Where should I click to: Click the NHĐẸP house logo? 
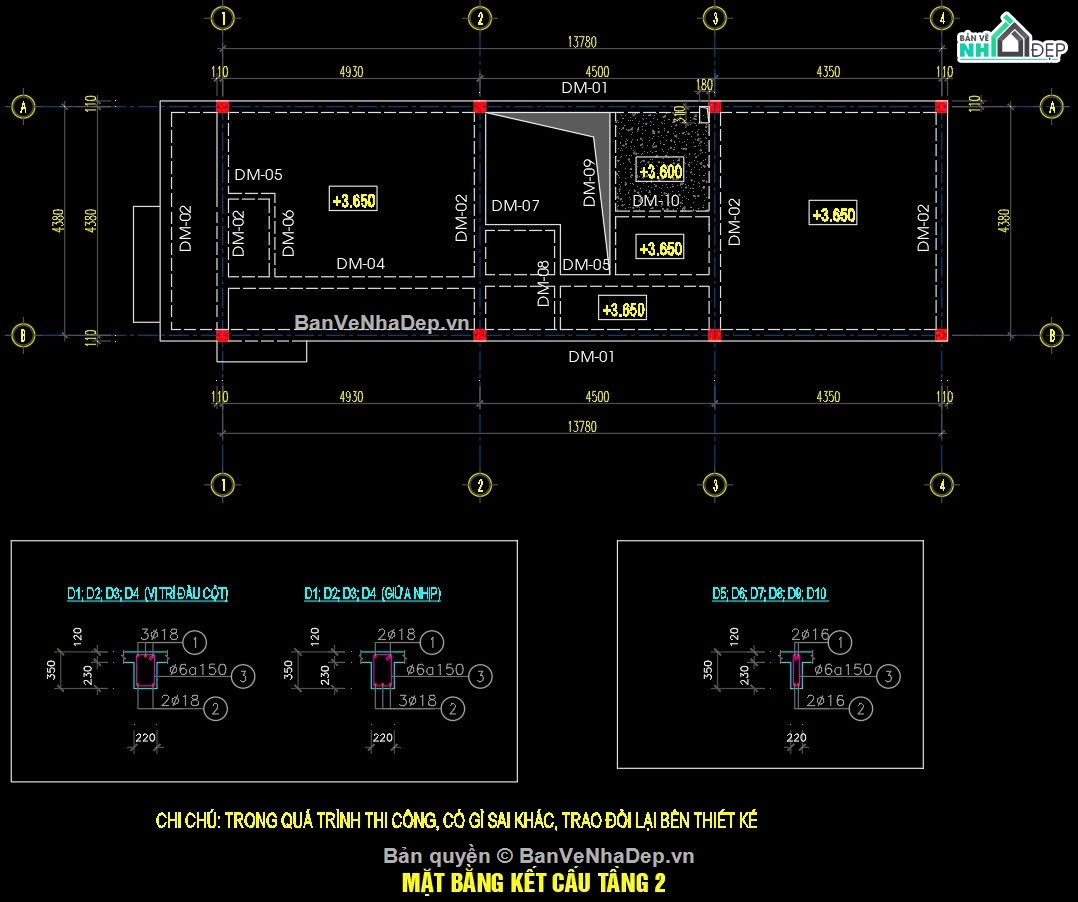click(x=1012, y=38)
